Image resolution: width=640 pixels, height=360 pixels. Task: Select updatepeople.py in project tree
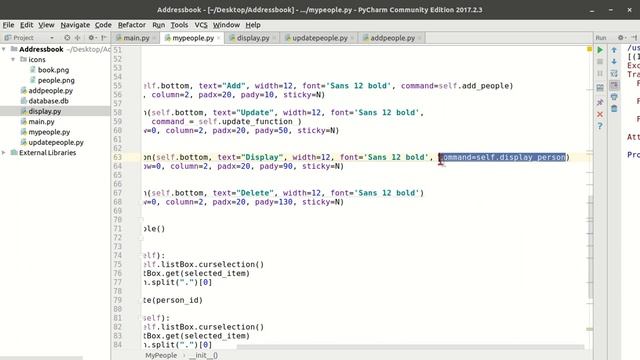52,142
